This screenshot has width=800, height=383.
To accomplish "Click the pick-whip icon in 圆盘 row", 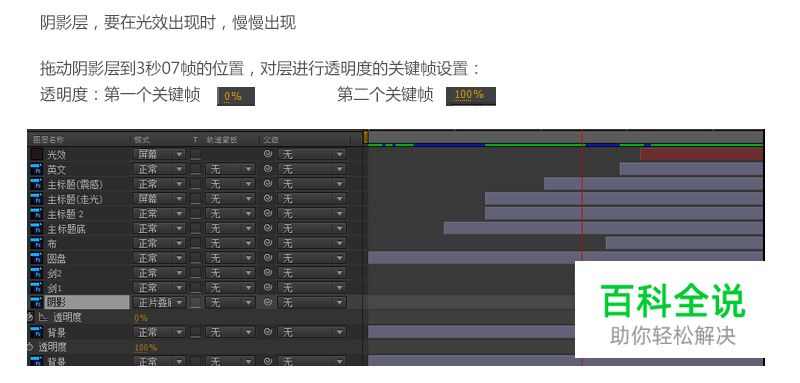I will (268, 258).
